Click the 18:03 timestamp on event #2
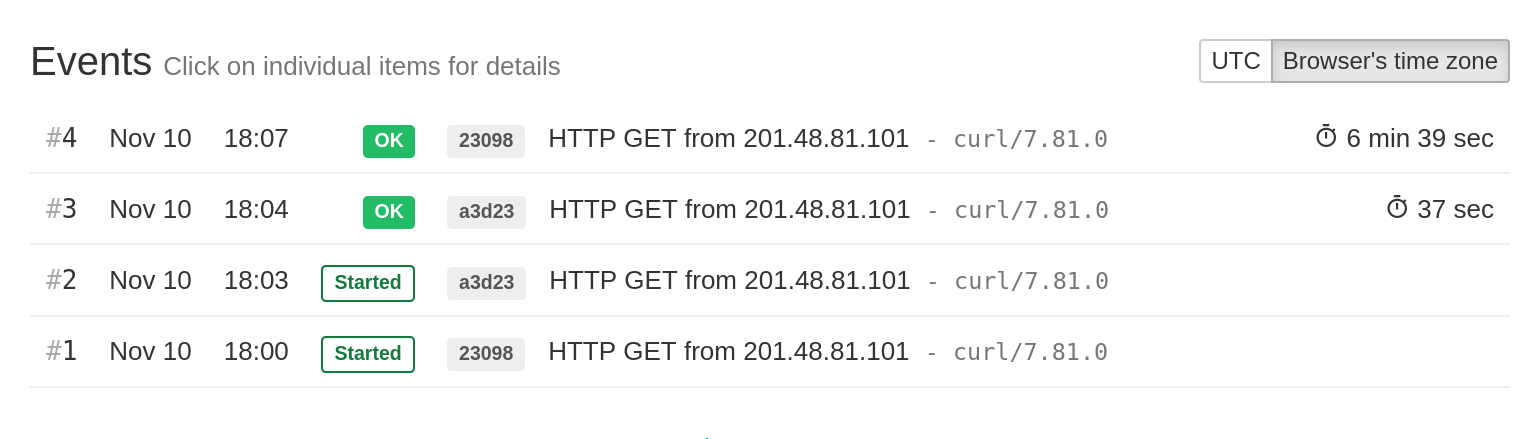The height and width of the screenshot is (439, 1540). pyautogui.click(x=256, y=281)
